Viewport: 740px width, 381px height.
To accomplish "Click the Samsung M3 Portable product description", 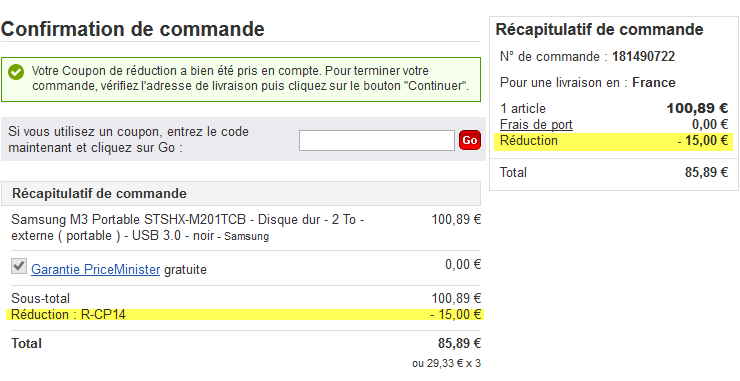I will [187, 228].
